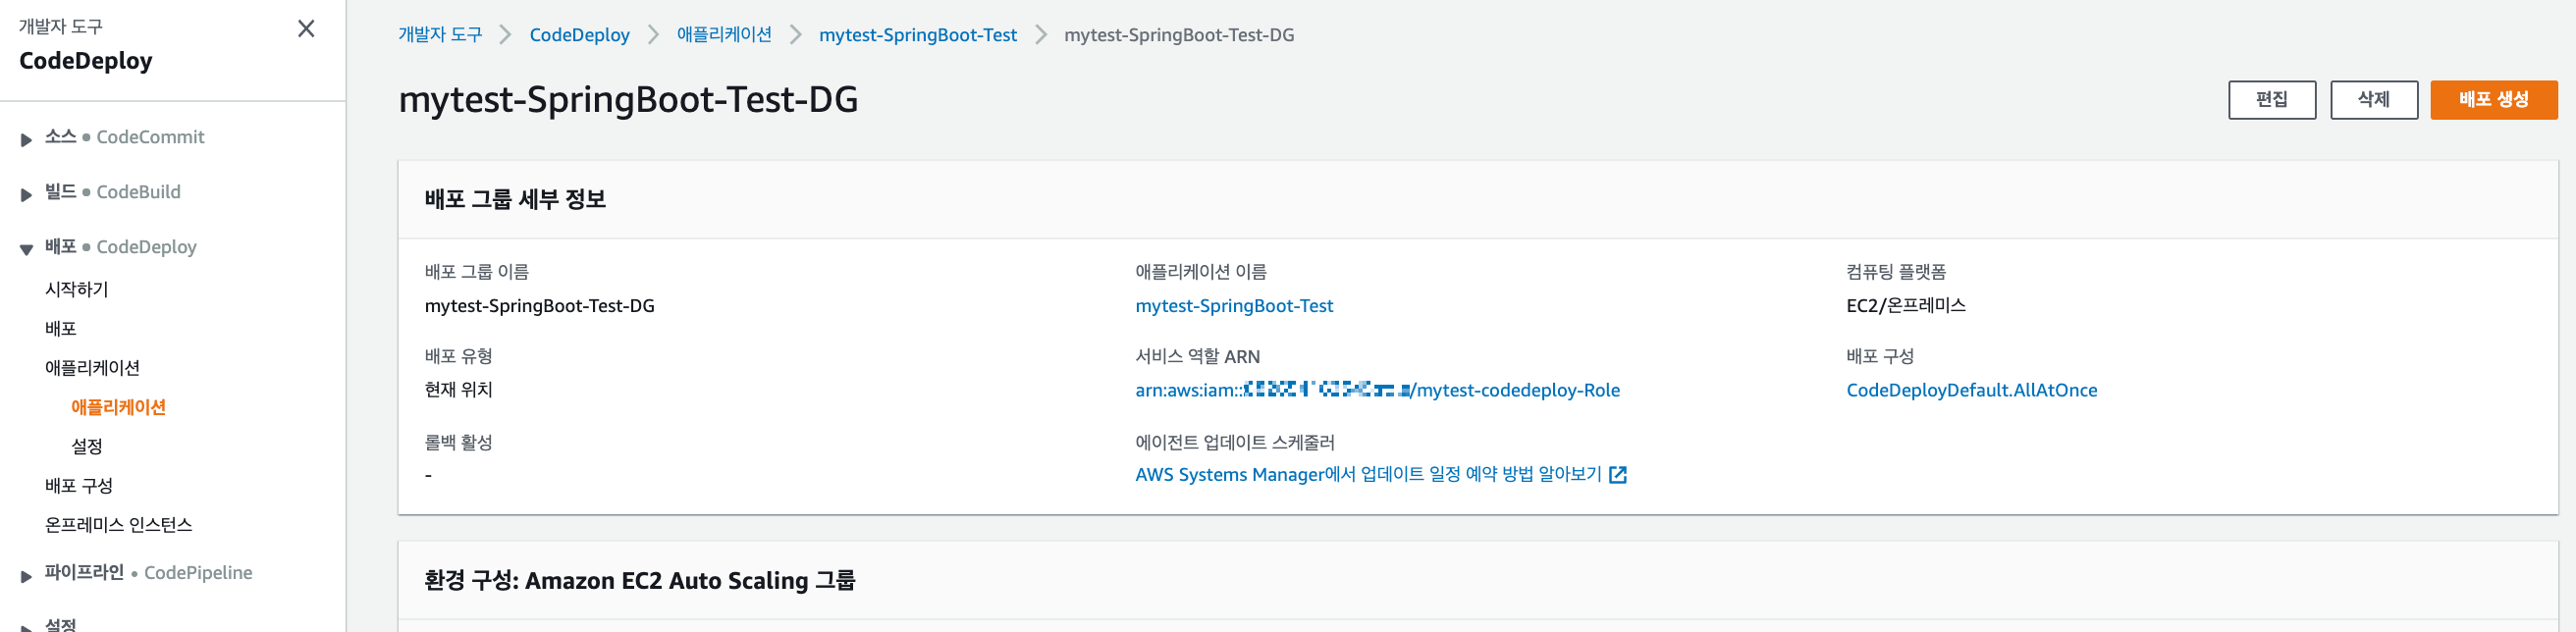This screenshot has width=2576, height=632.
Task: Click the external link icon after 알아보기
Action: [1617, 475]
